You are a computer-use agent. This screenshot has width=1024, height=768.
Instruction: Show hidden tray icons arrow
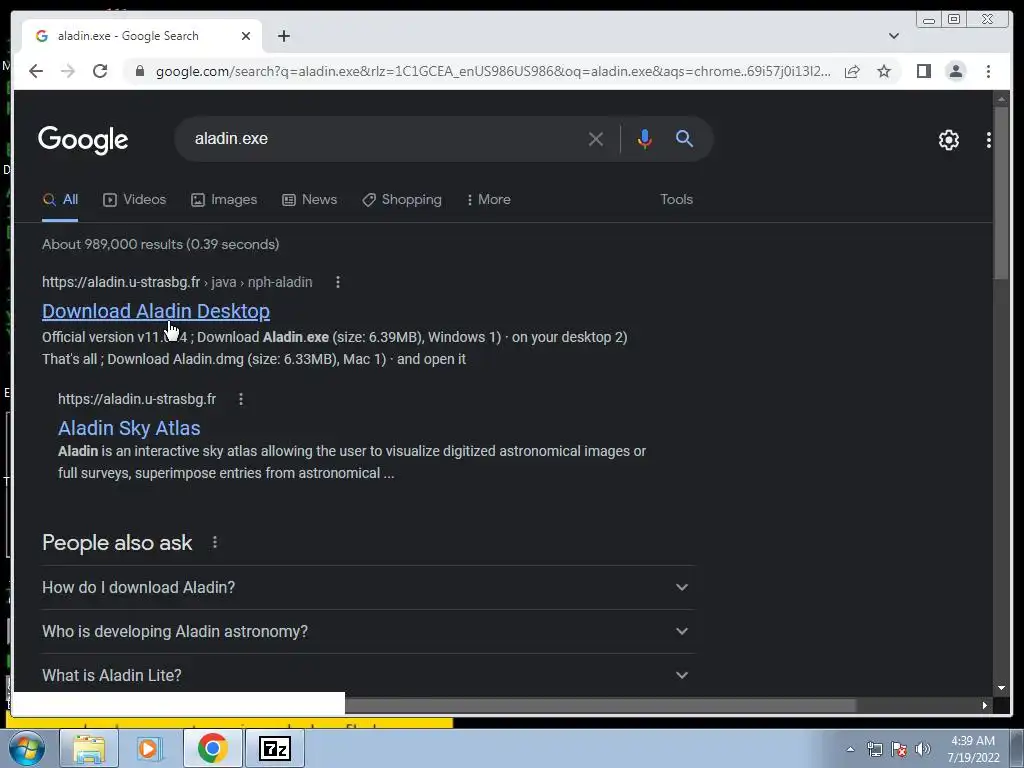pos(850,749)
